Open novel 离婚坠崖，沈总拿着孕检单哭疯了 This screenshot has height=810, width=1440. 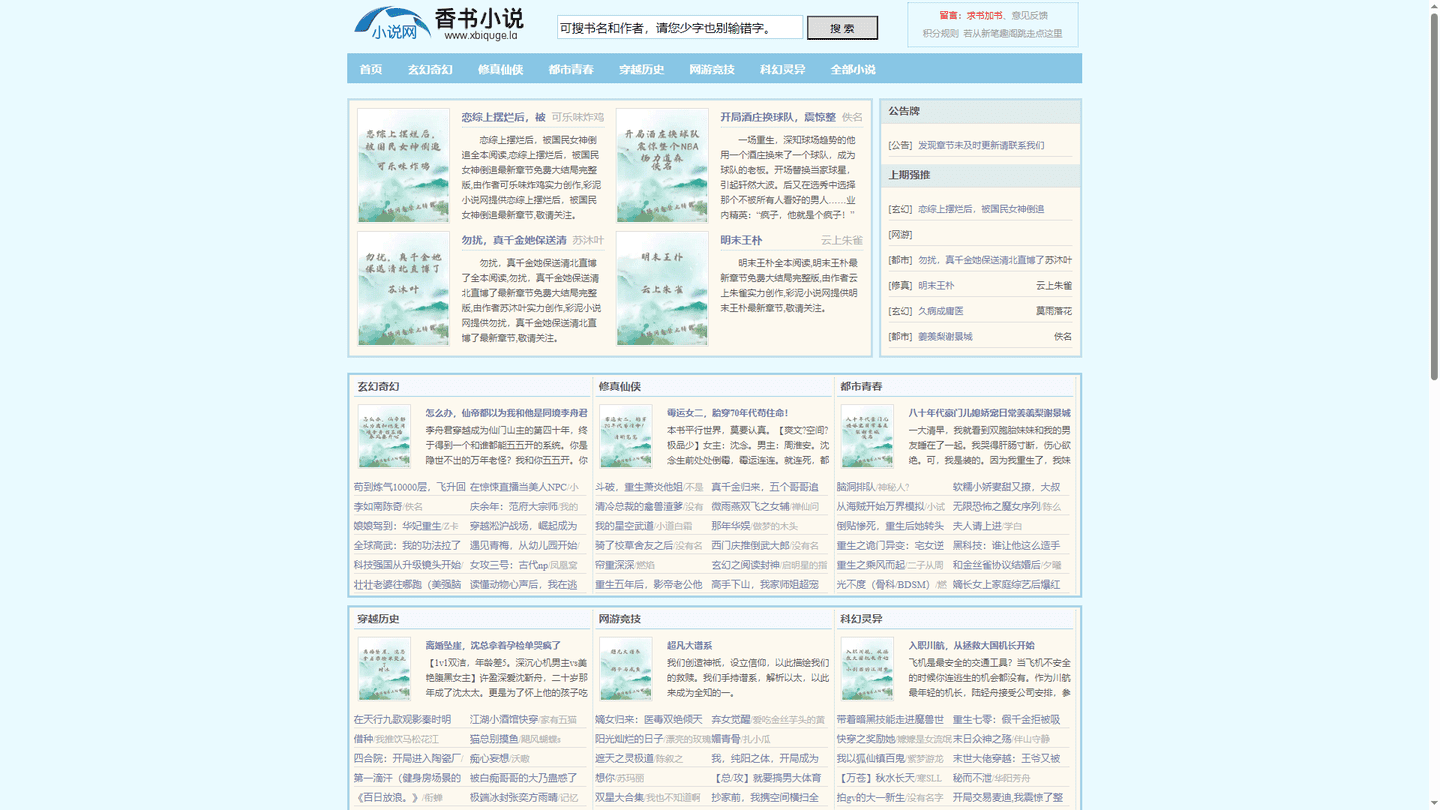click(493, 646)
